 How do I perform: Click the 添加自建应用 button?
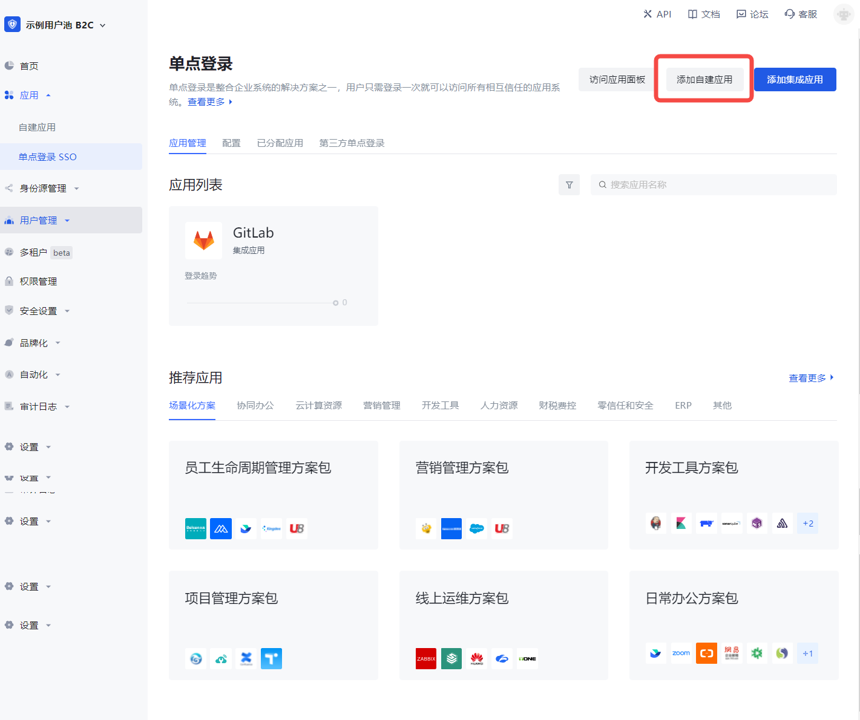pyautogui.click(x=704, y=80)
